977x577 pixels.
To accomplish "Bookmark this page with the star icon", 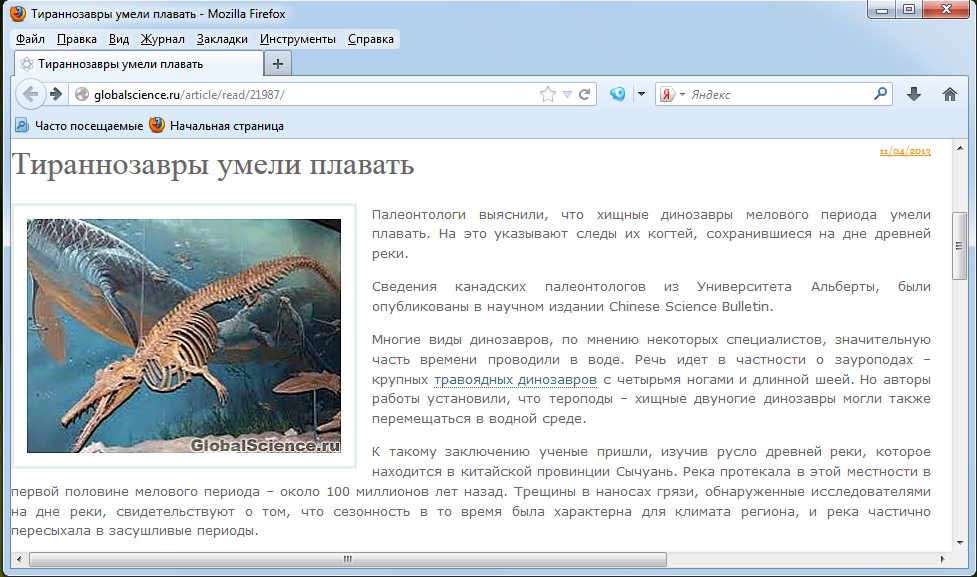I will click(547, 94).
